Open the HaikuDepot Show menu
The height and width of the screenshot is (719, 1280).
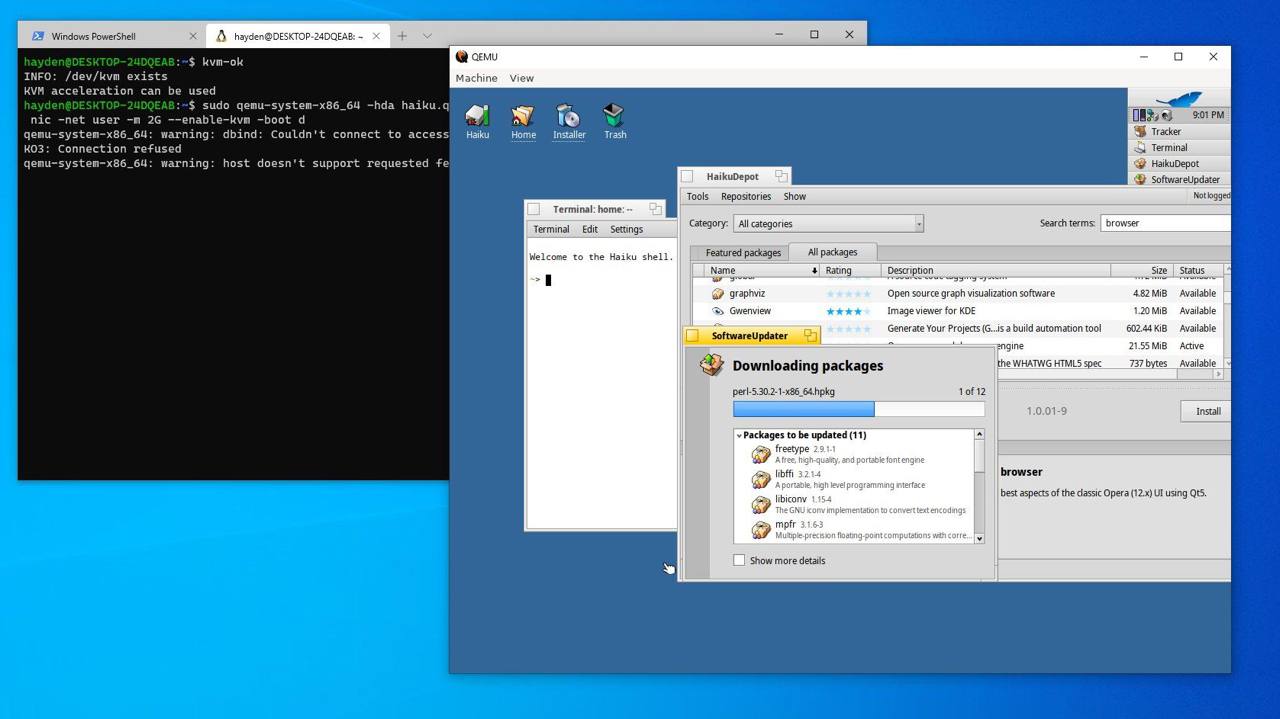pos(794,196)
